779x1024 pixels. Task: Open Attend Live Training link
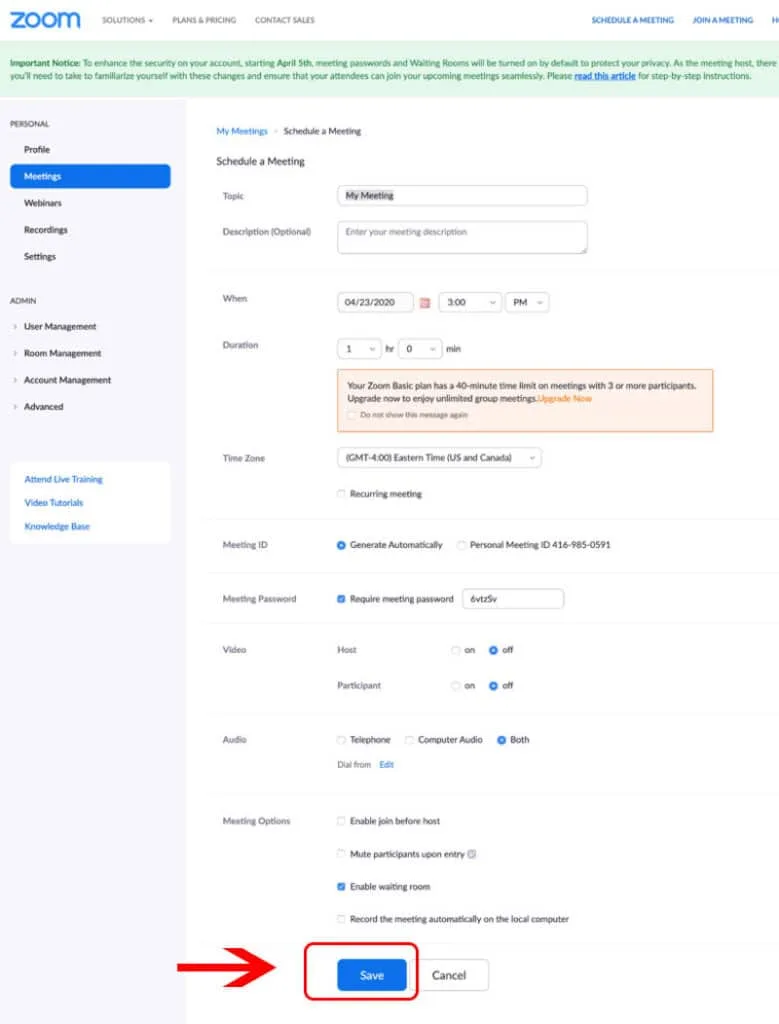click(63, 479)
